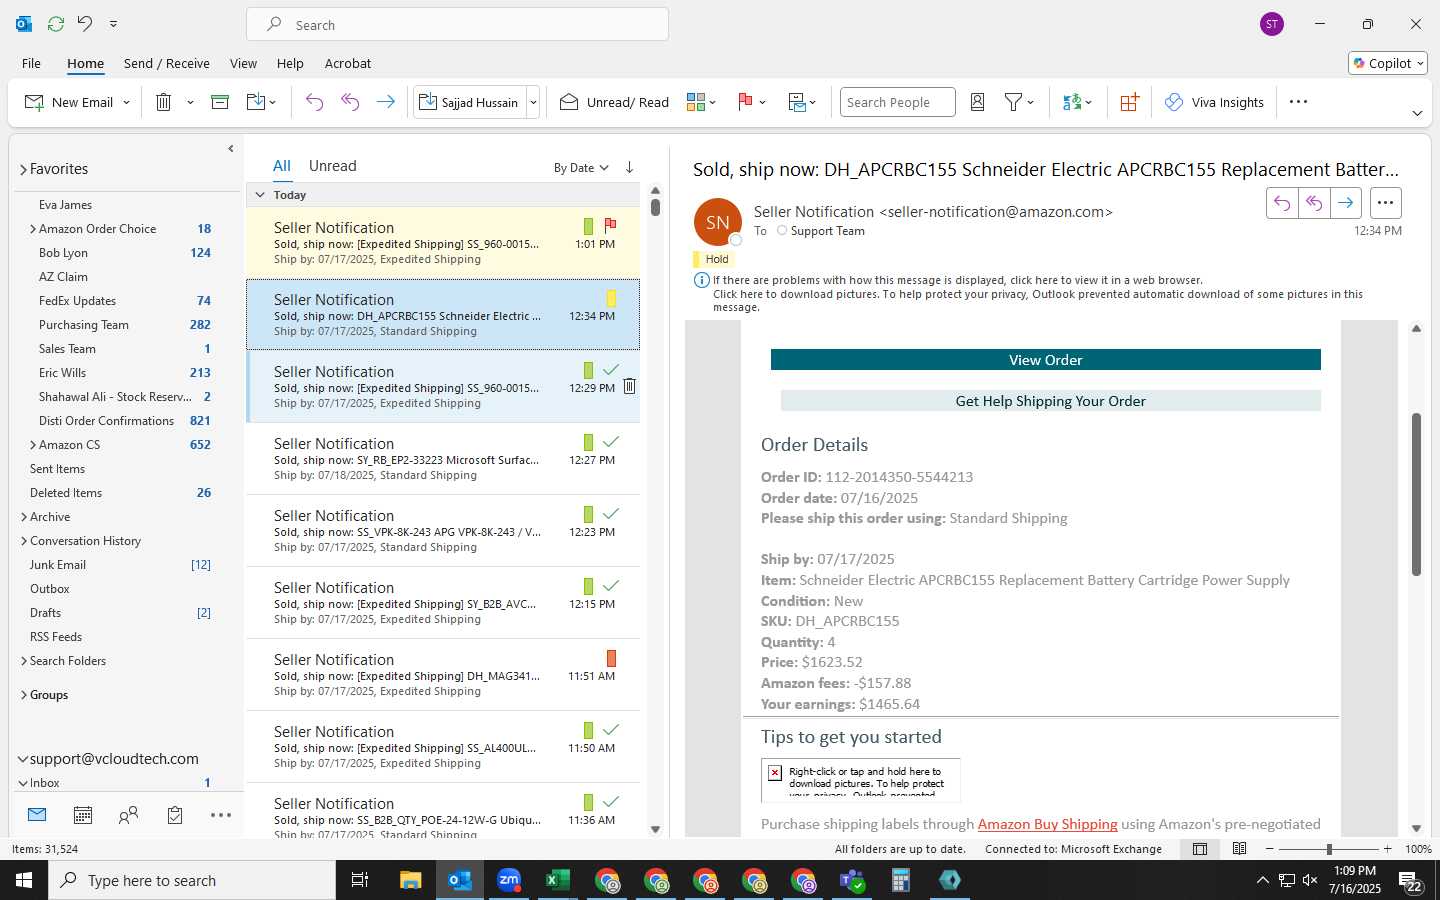Switch to People view in bottom navigation
Image resolution: width=1440 pixels, height=900 pixels.
point(128,815)
